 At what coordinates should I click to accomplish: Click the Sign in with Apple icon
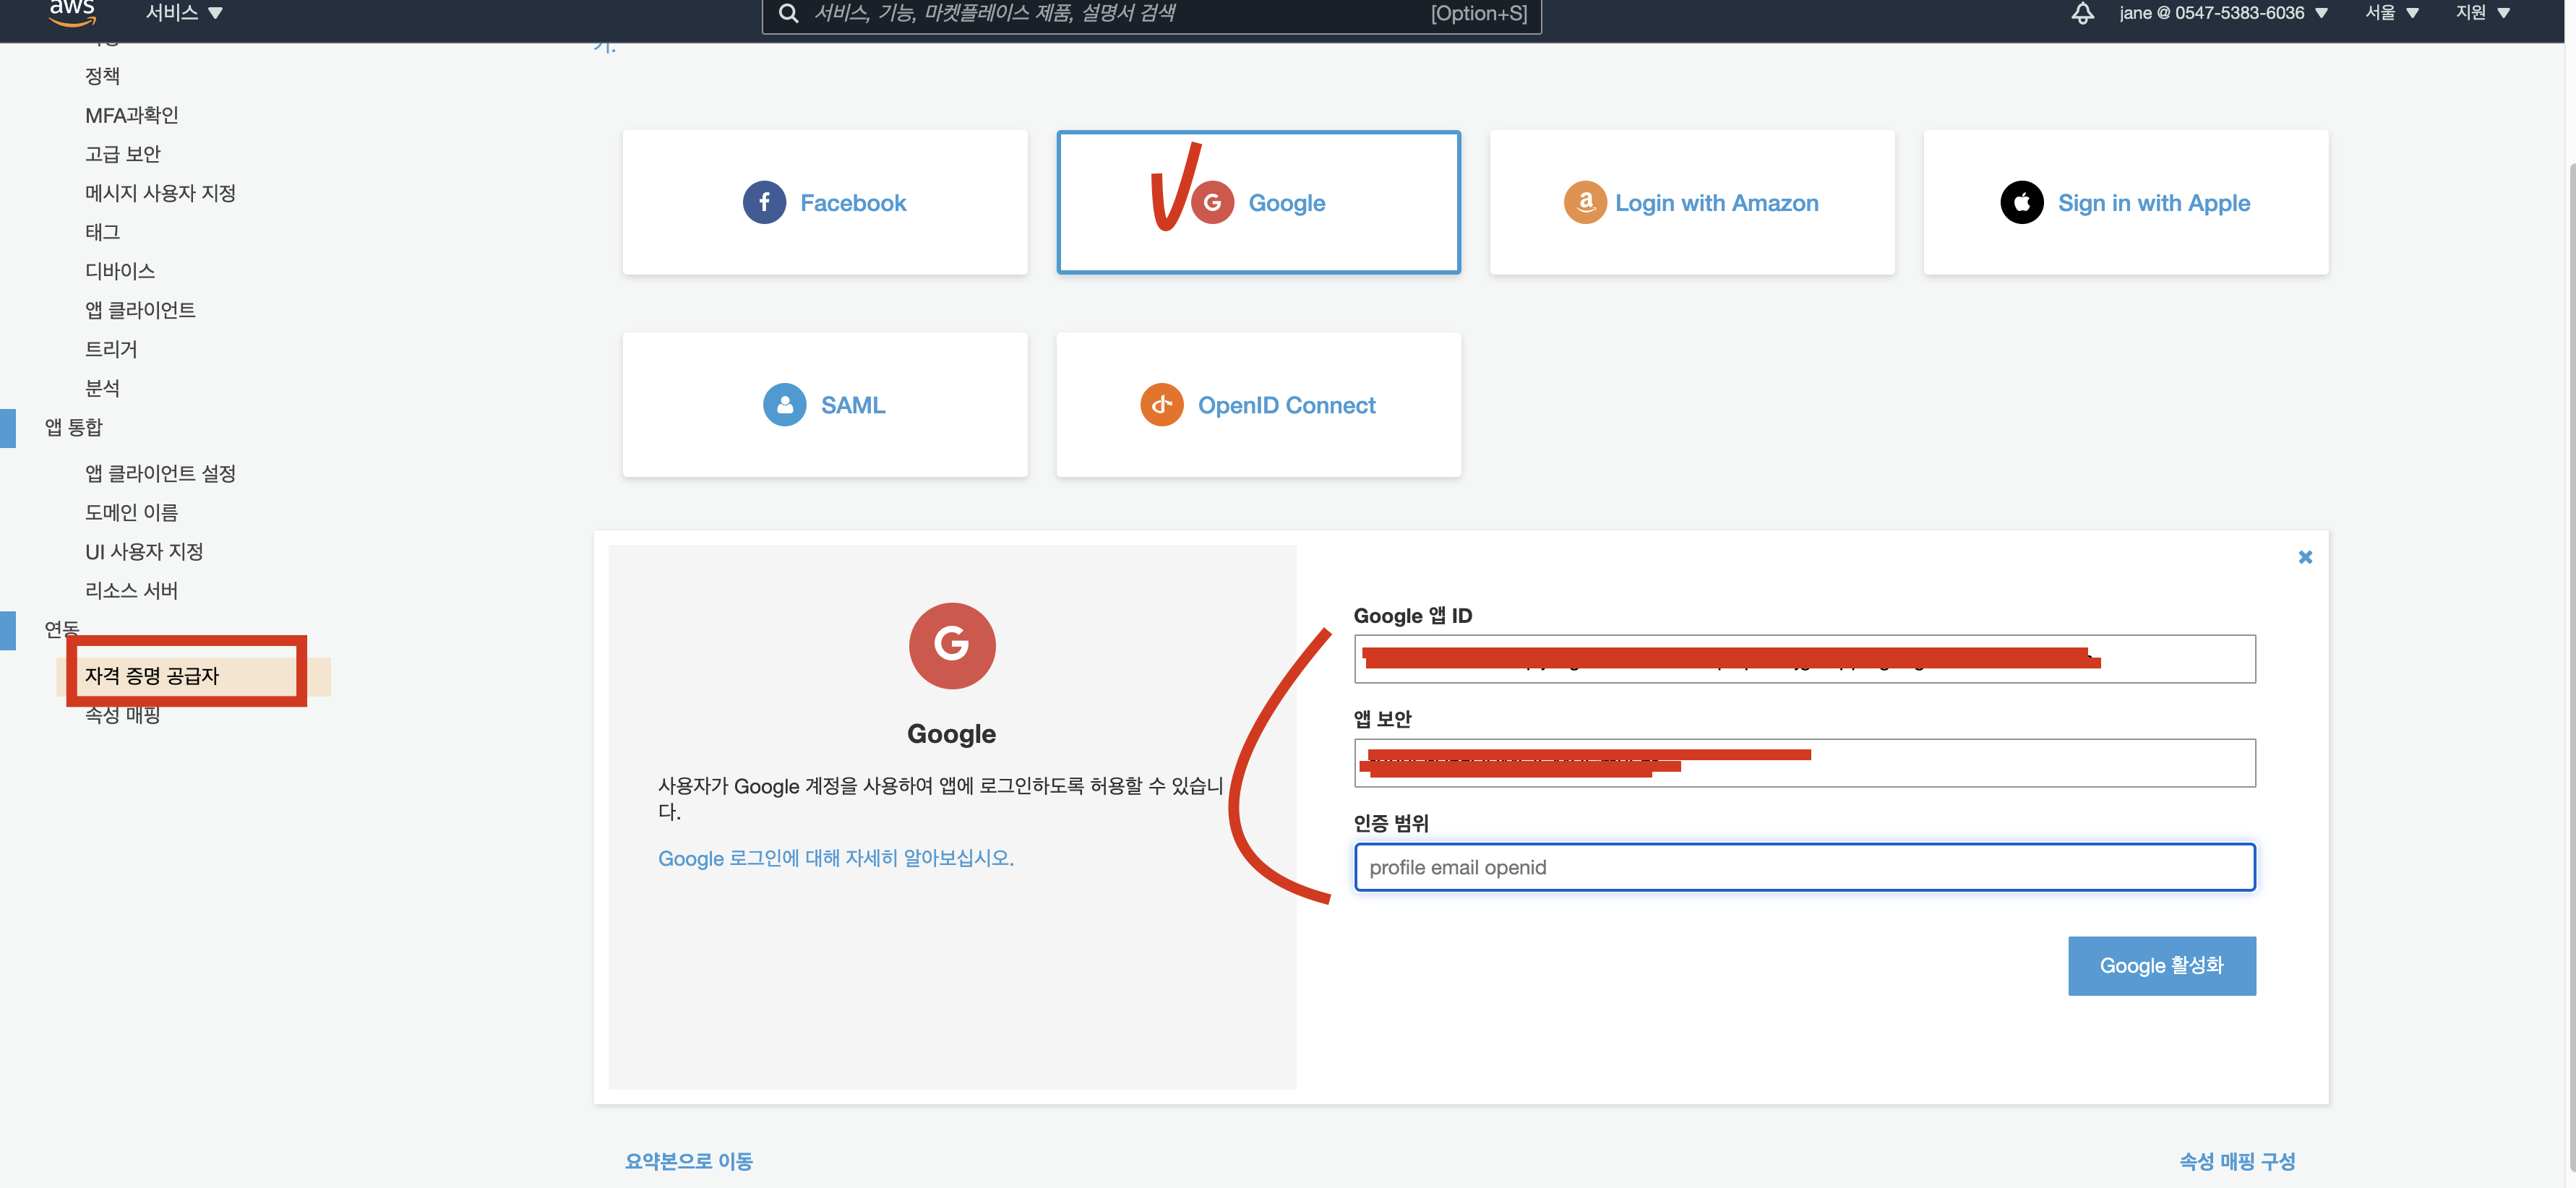tap(2021, 203)
